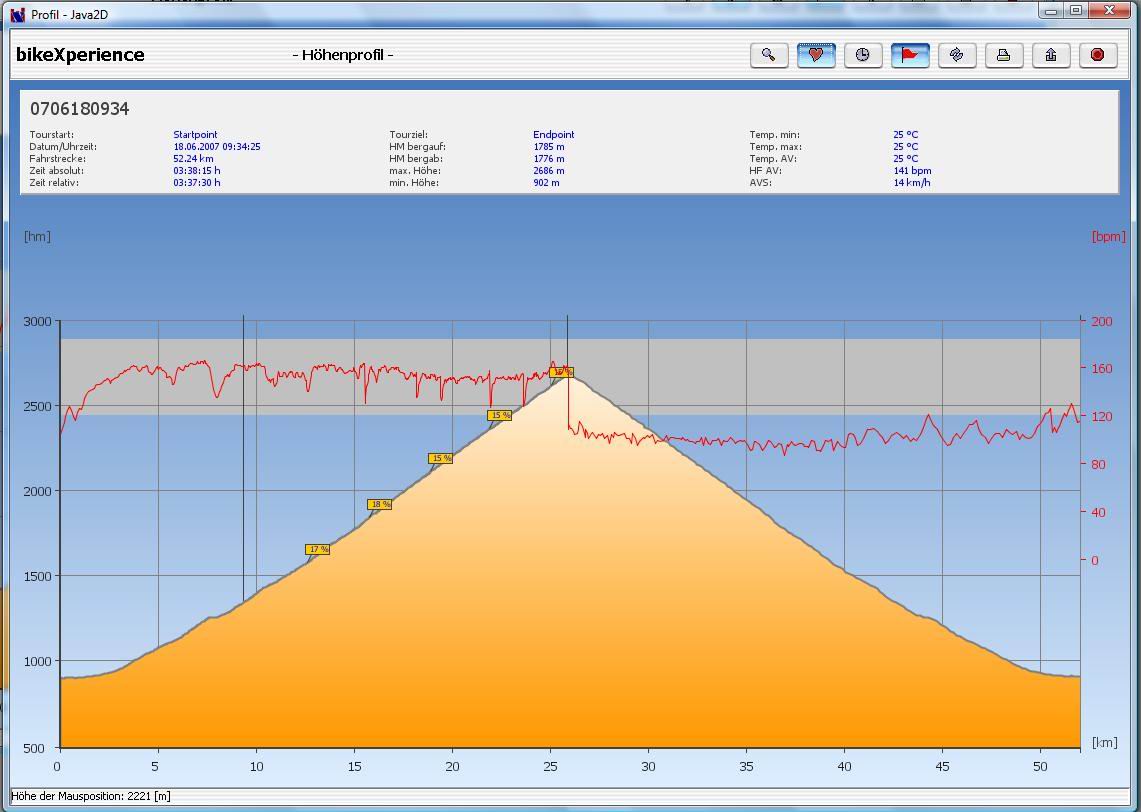The width and height of the screenshot is (1141, 812).
Task: Click the upper 15 % marker near 2450 m
Action: pos(500,416)
